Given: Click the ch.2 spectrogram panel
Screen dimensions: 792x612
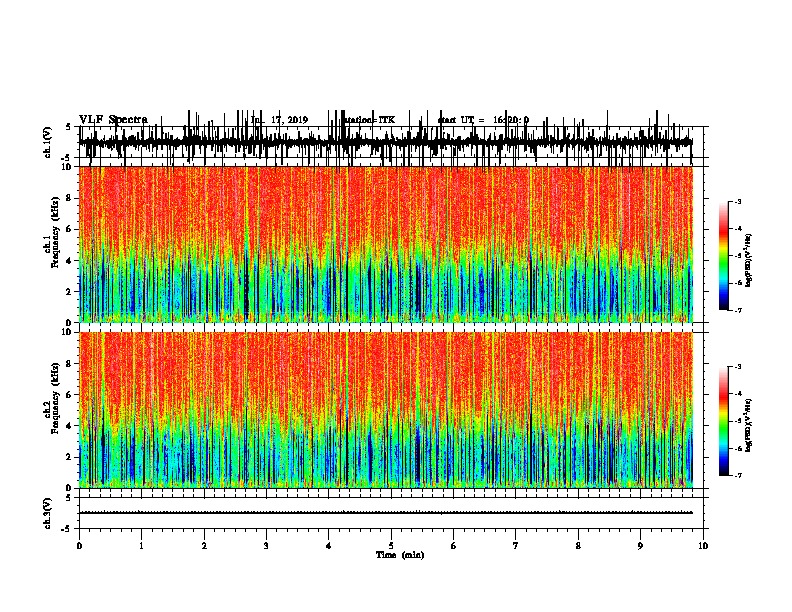Looking at the screenshot, I should coord(386,410).
